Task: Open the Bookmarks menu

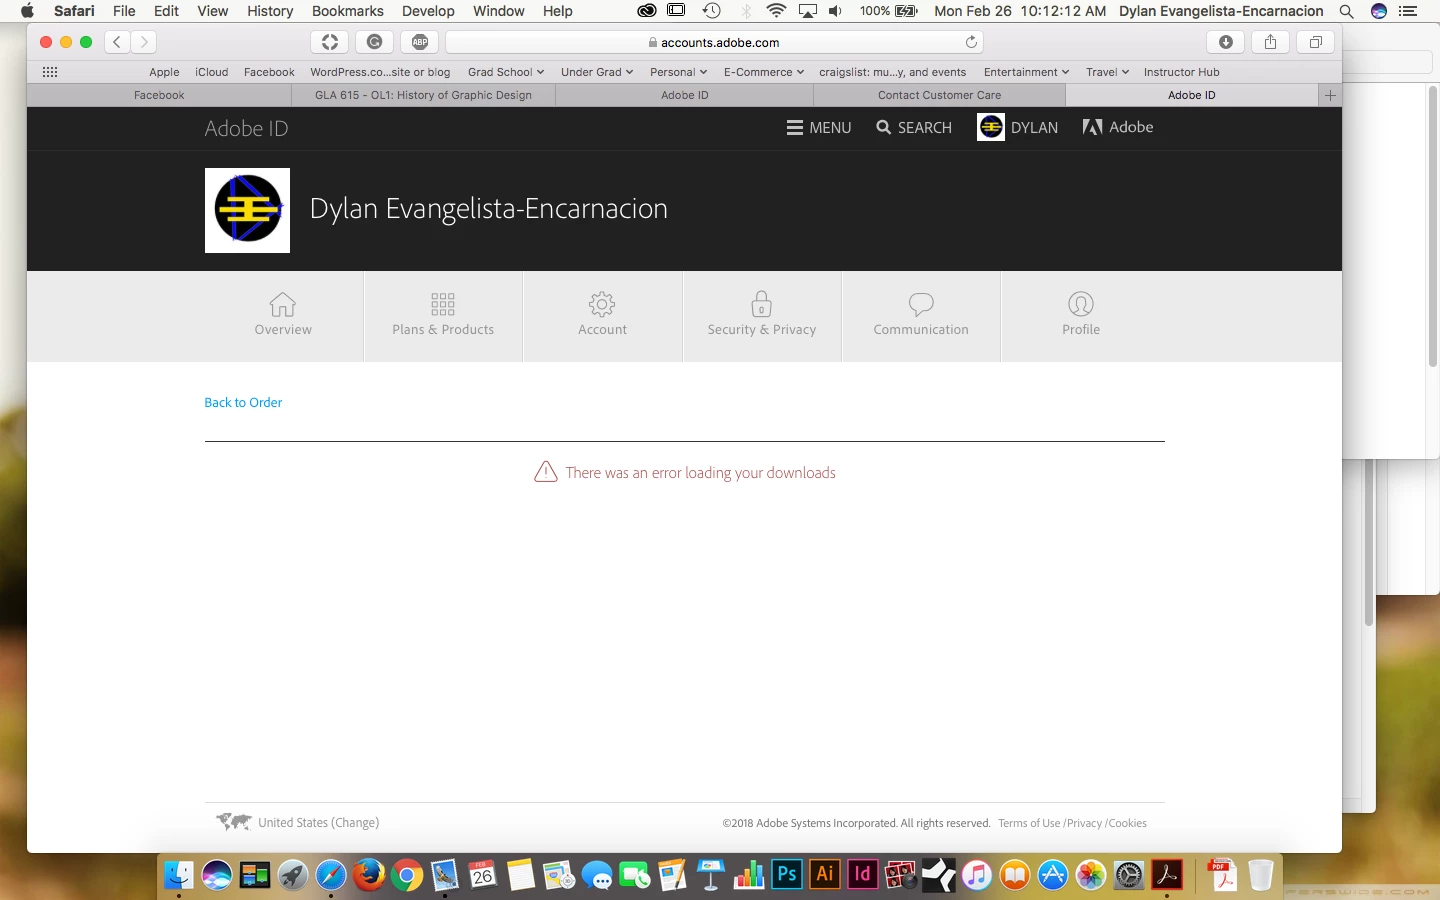Action: 348,11
